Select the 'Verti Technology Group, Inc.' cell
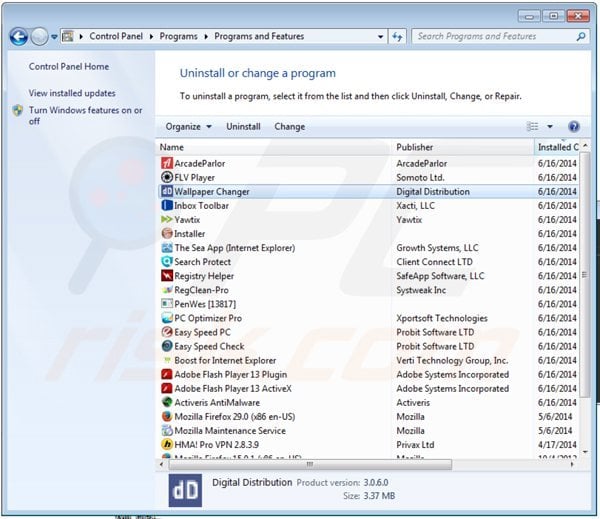This screenshot has height=519, width=600. (x=452, y=361)
